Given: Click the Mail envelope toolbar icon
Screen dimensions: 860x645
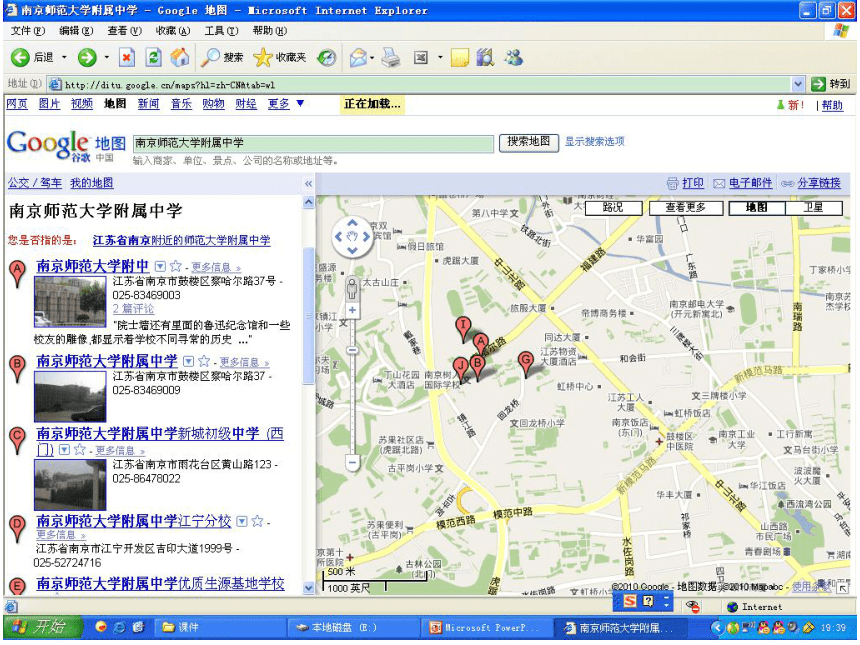Looking at the screenshot, I should pyautogui.click(x=358, y=57).
